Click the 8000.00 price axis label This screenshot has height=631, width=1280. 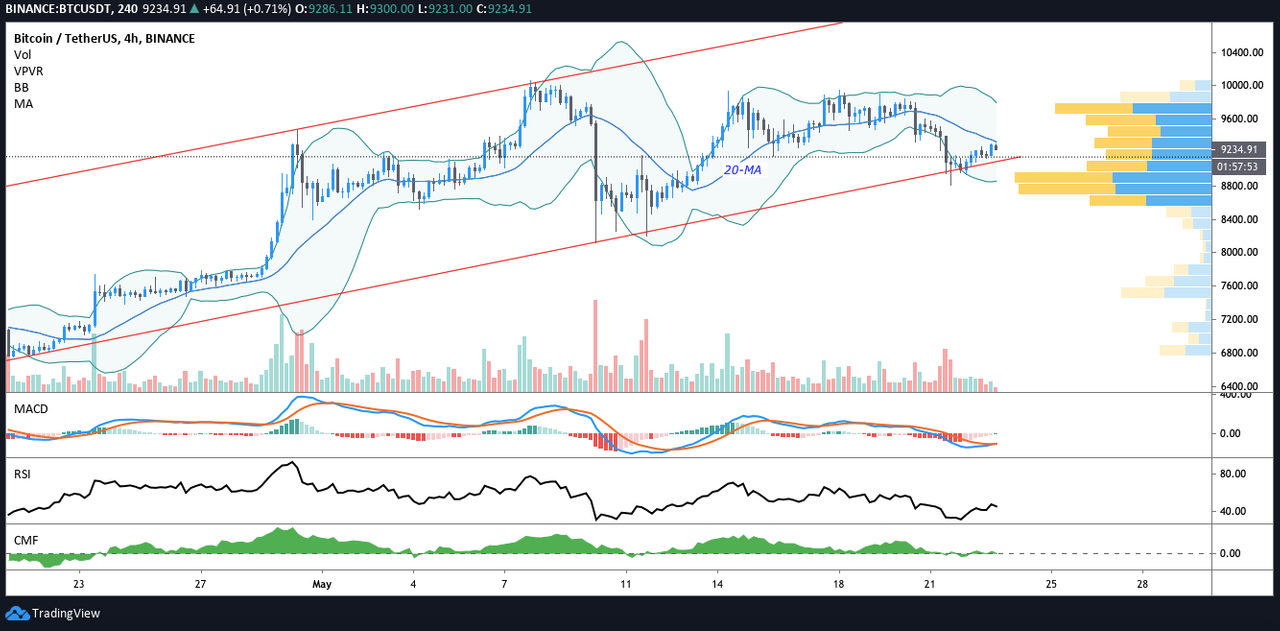1241,252
